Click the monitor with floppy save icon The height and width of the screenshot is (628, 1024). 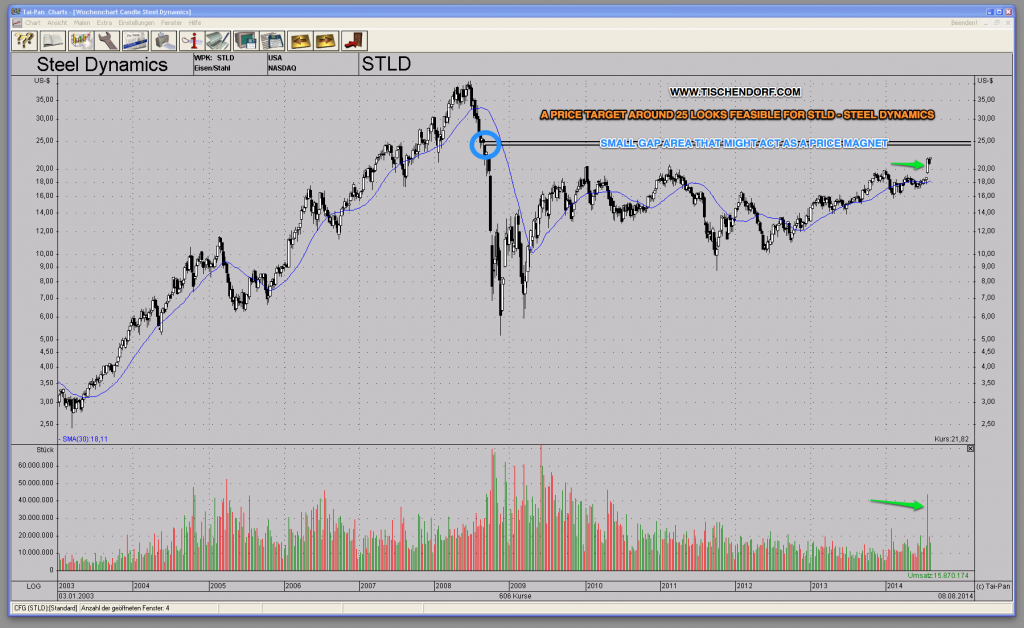point(246,40)
